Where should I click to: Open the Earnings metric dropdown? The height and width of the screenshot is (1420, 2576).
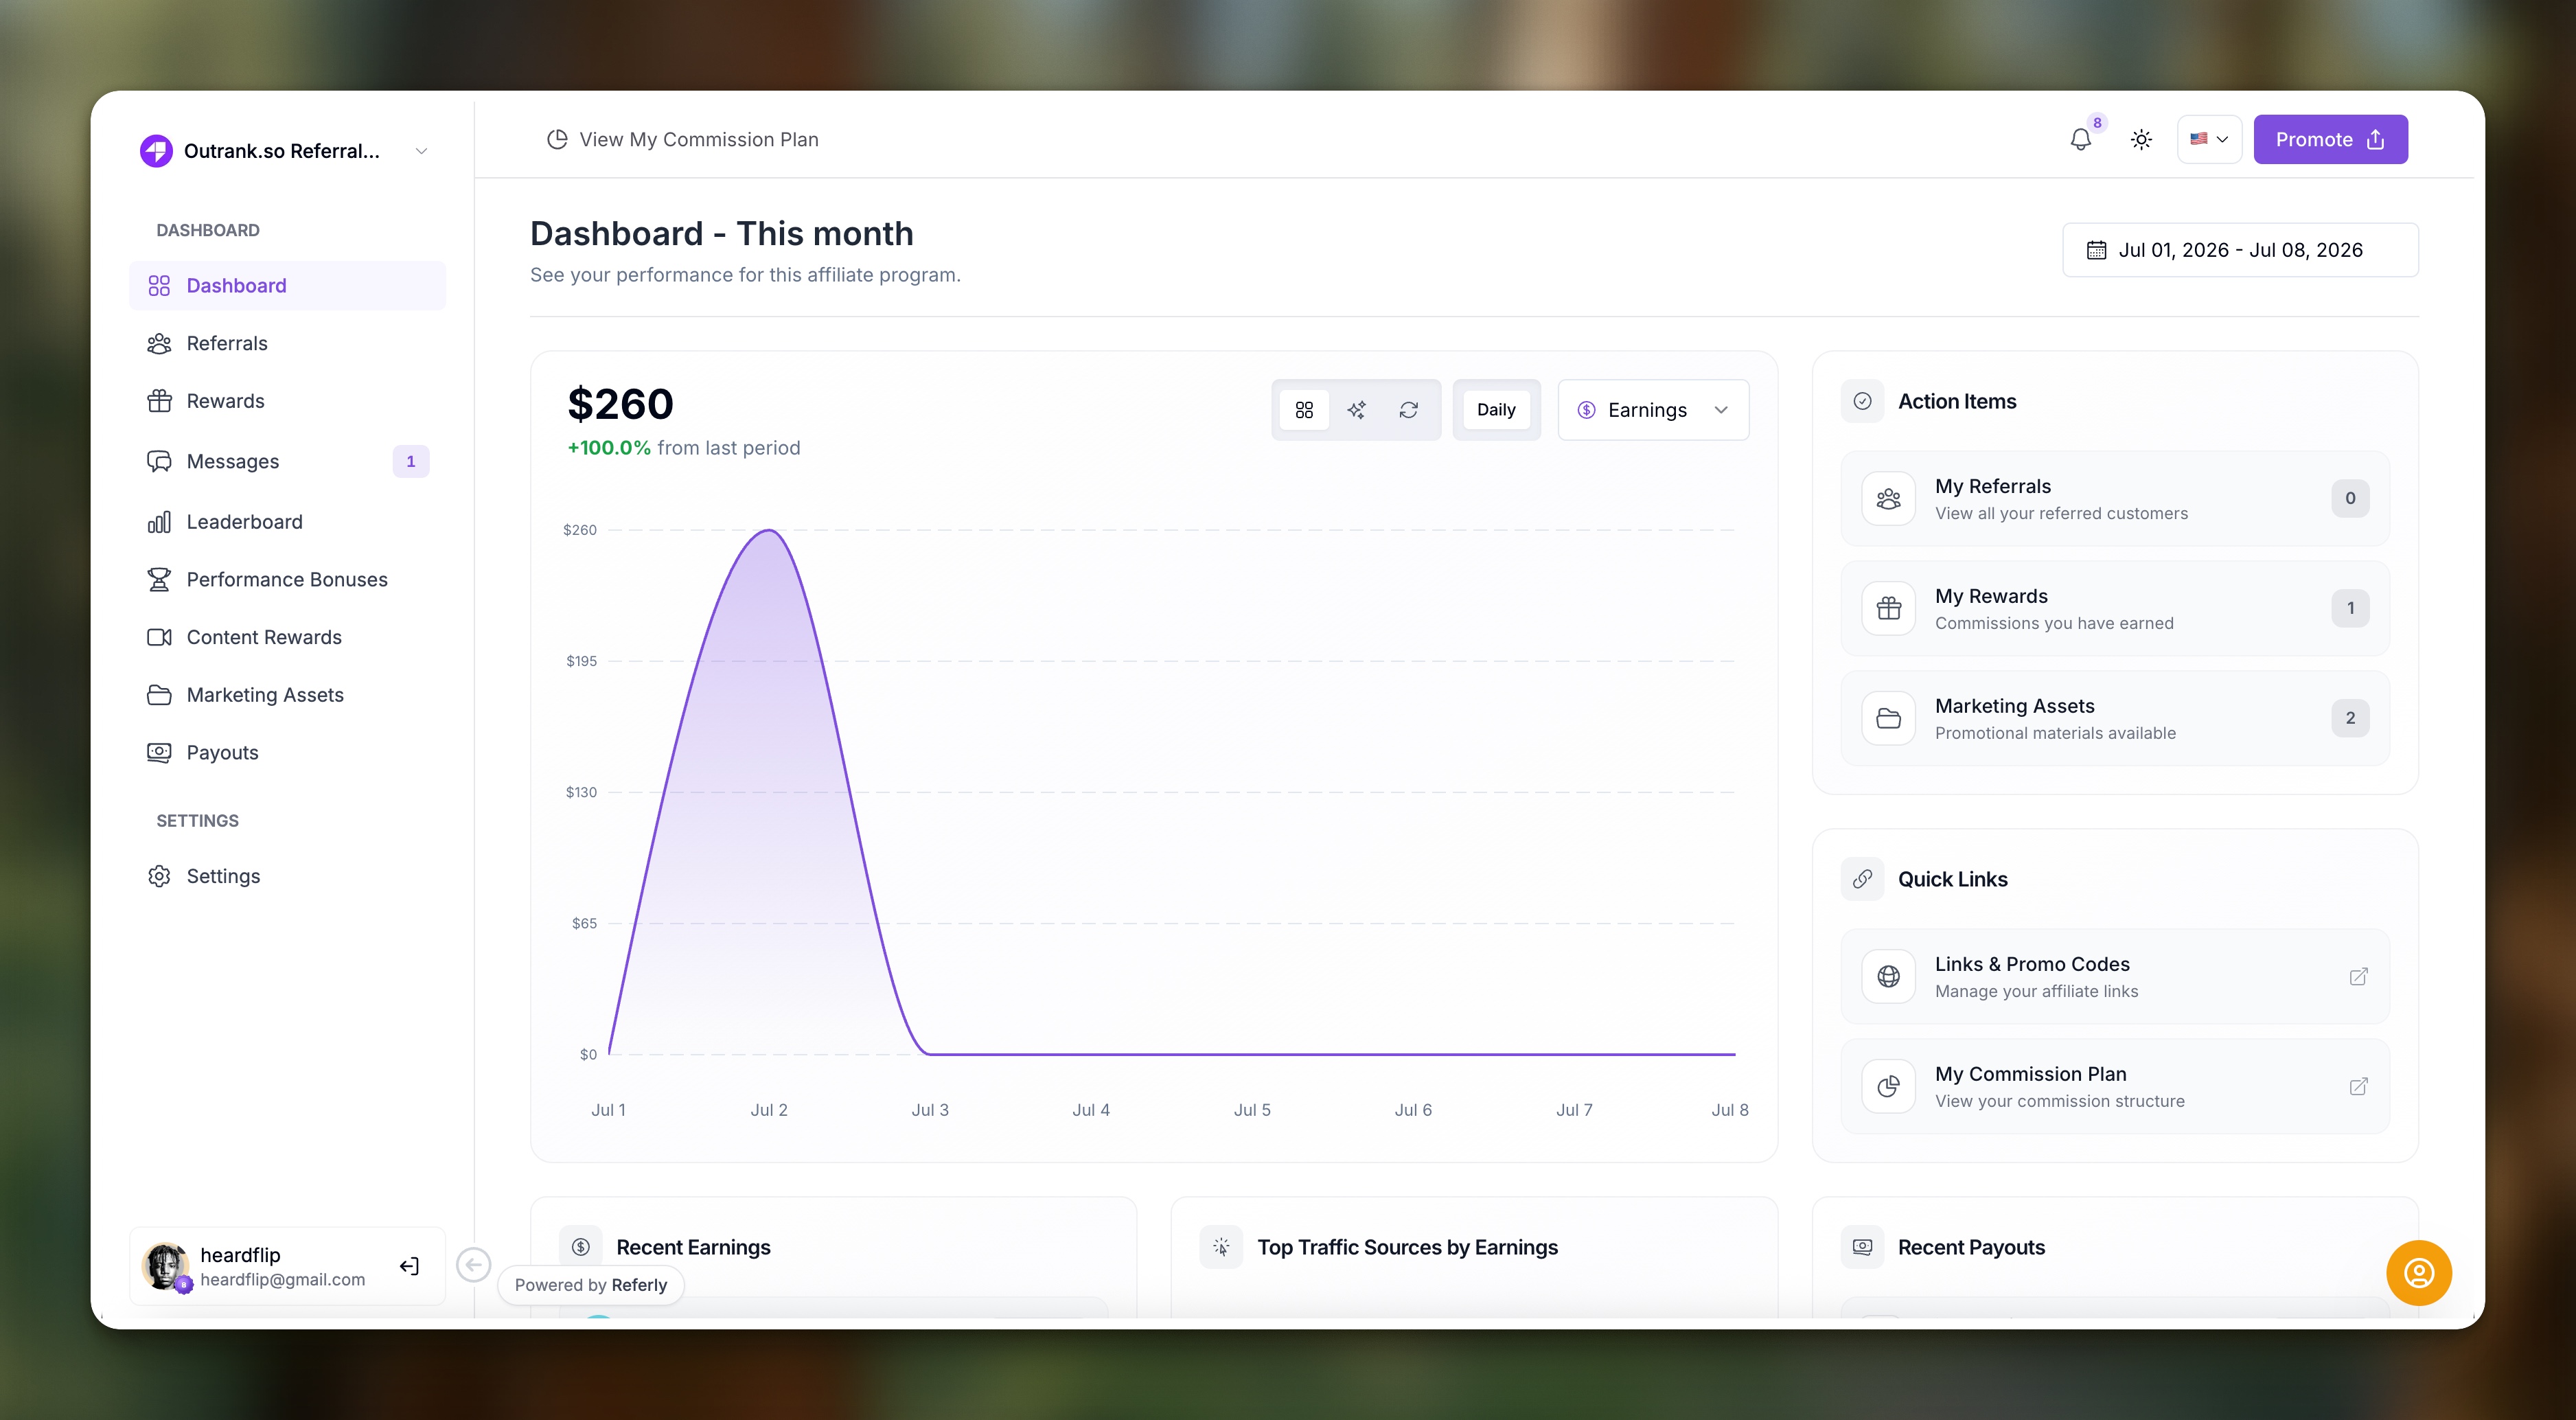1653,410
